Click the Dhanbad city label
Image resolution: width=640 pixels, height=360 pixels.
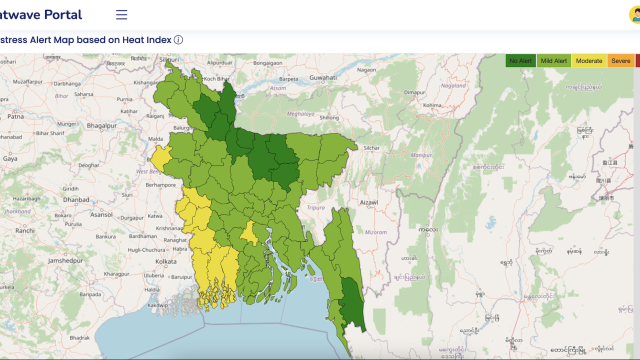point(76,200)
